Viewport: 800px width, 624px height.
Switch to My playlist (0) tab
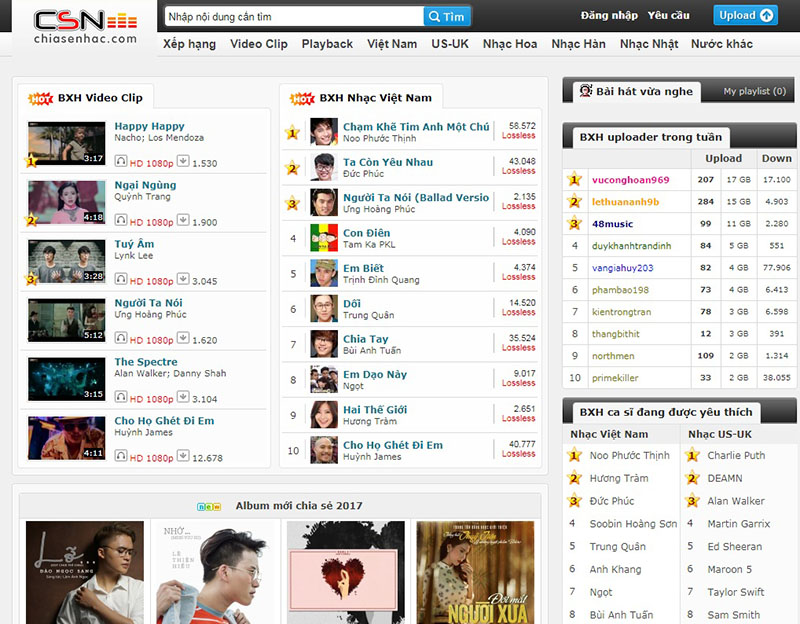point(754,91)
